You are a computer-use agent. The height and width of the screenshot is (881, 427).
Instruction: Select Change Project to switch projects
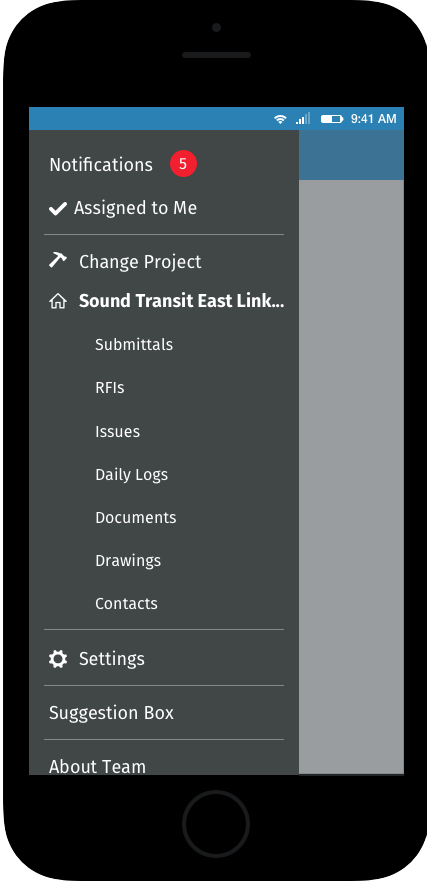point(140,262)
